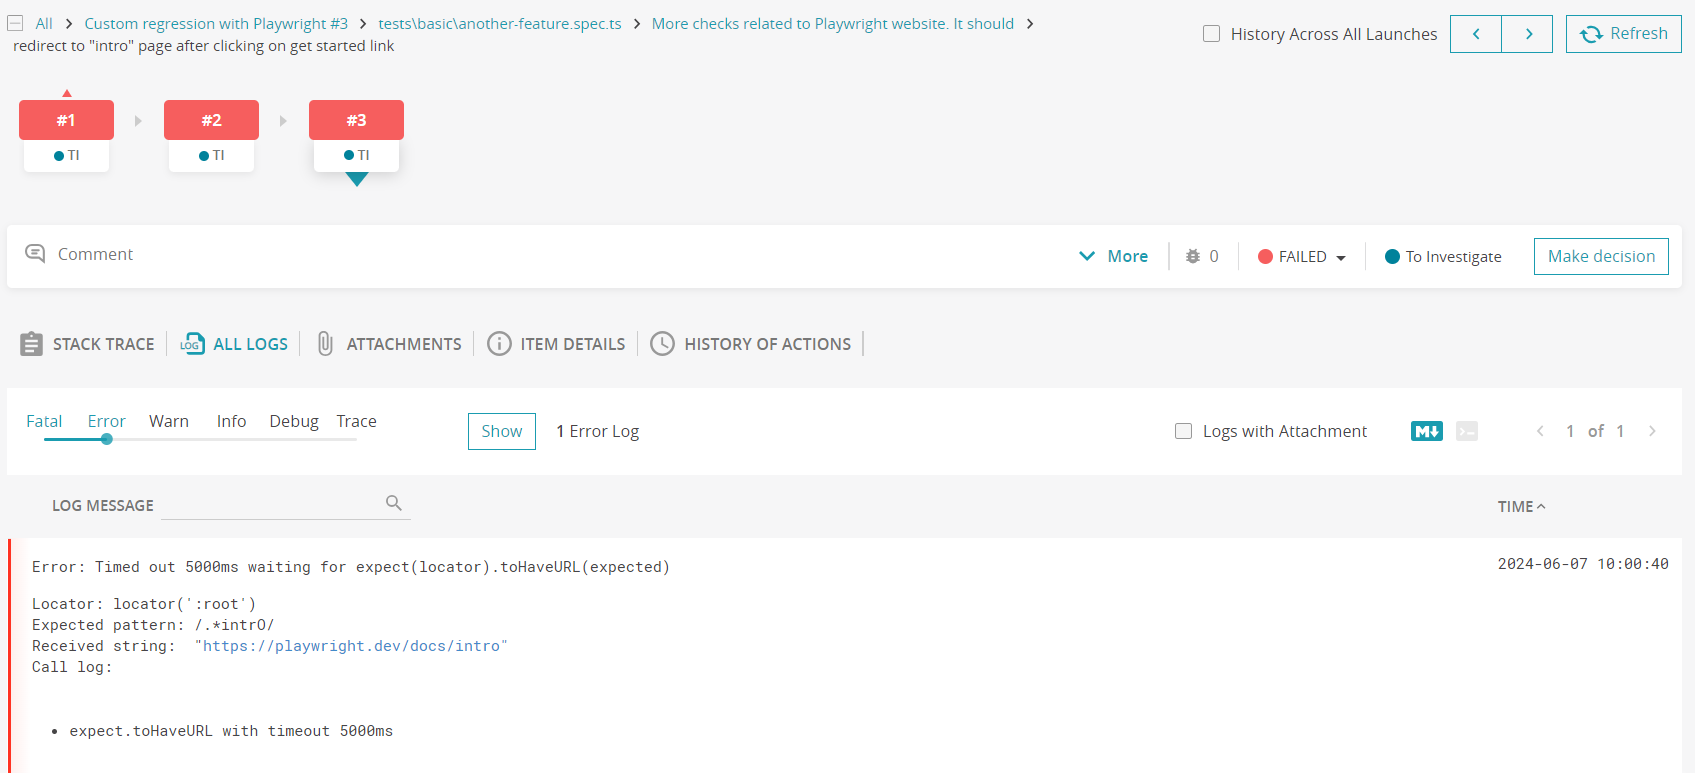
Task: Enable History Across All Launches checkbox
Action: click(1211, 34)
